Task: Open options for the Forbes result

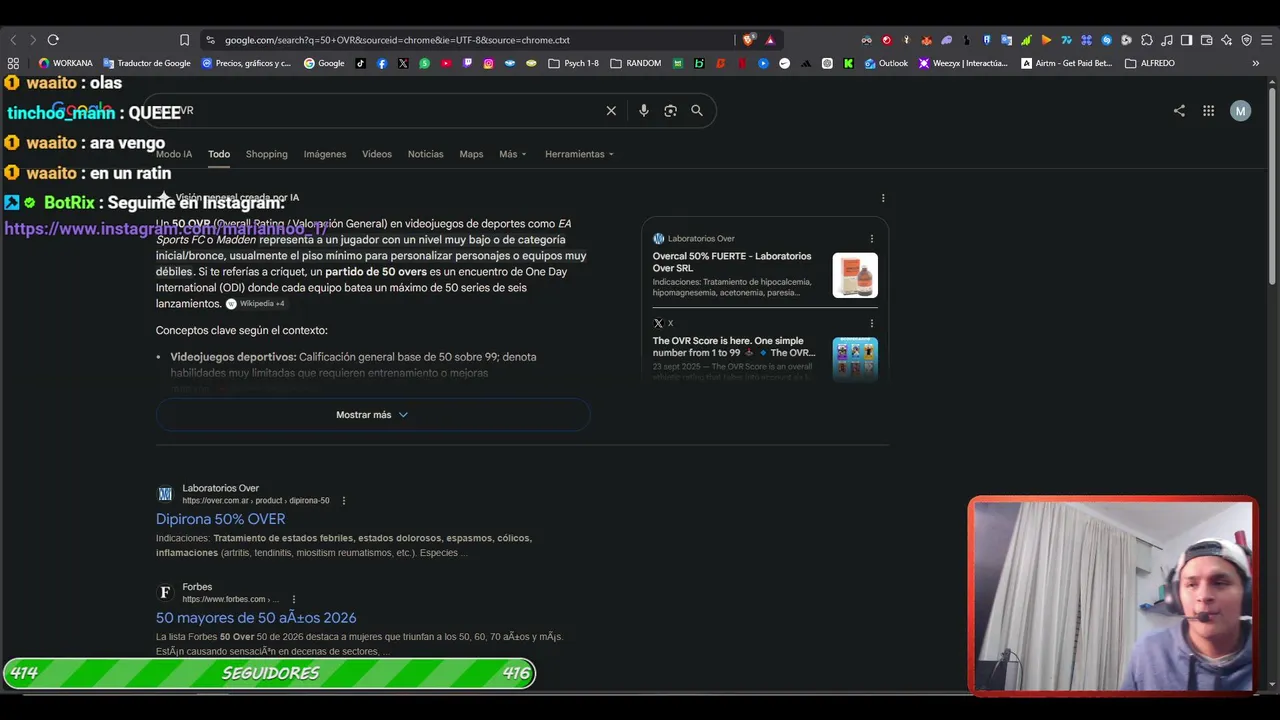Action: pyautogui.click(x=294, y=600)
